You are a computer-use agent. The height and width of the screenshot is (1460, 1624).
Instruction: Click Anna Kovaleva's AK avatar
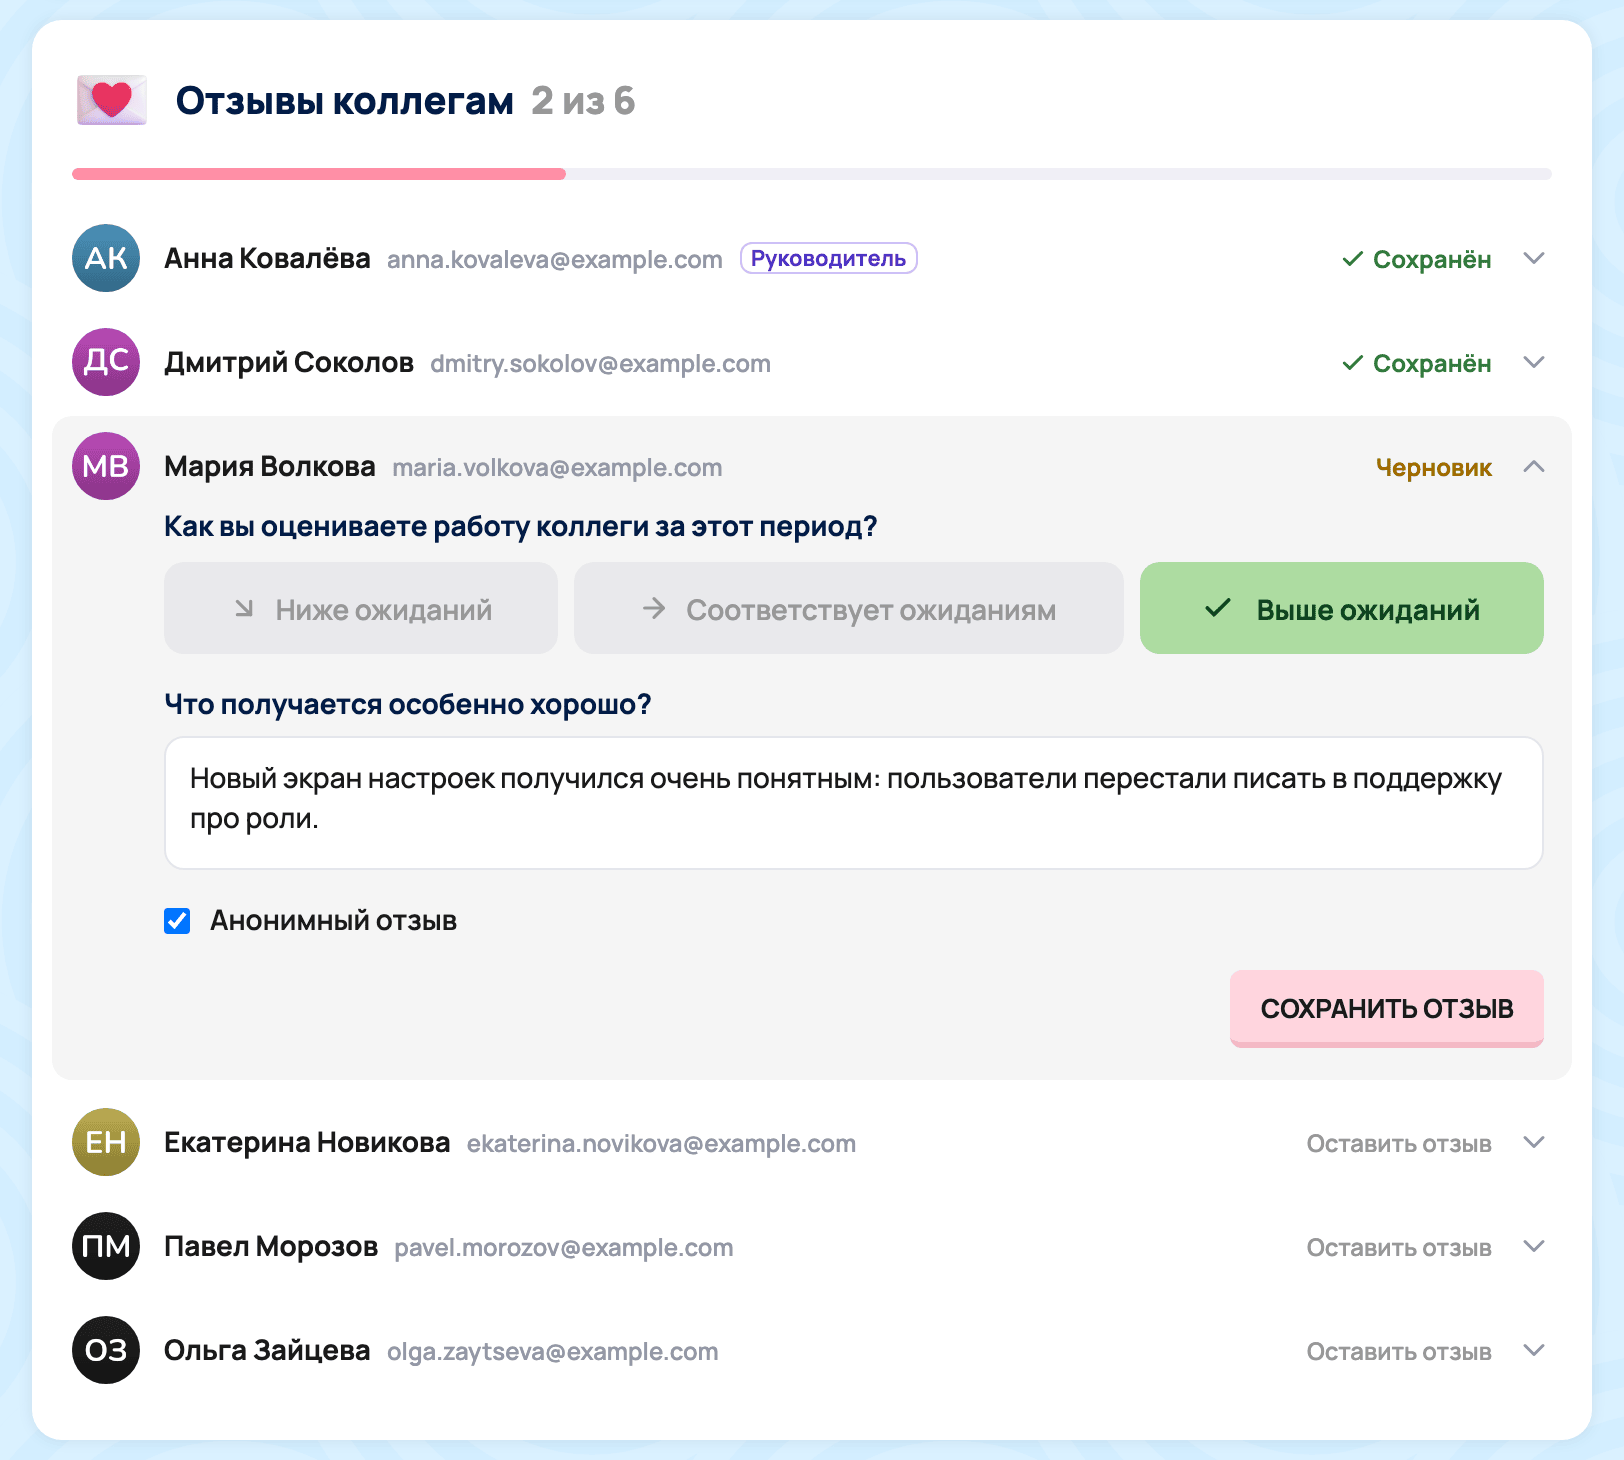point(106,258)
